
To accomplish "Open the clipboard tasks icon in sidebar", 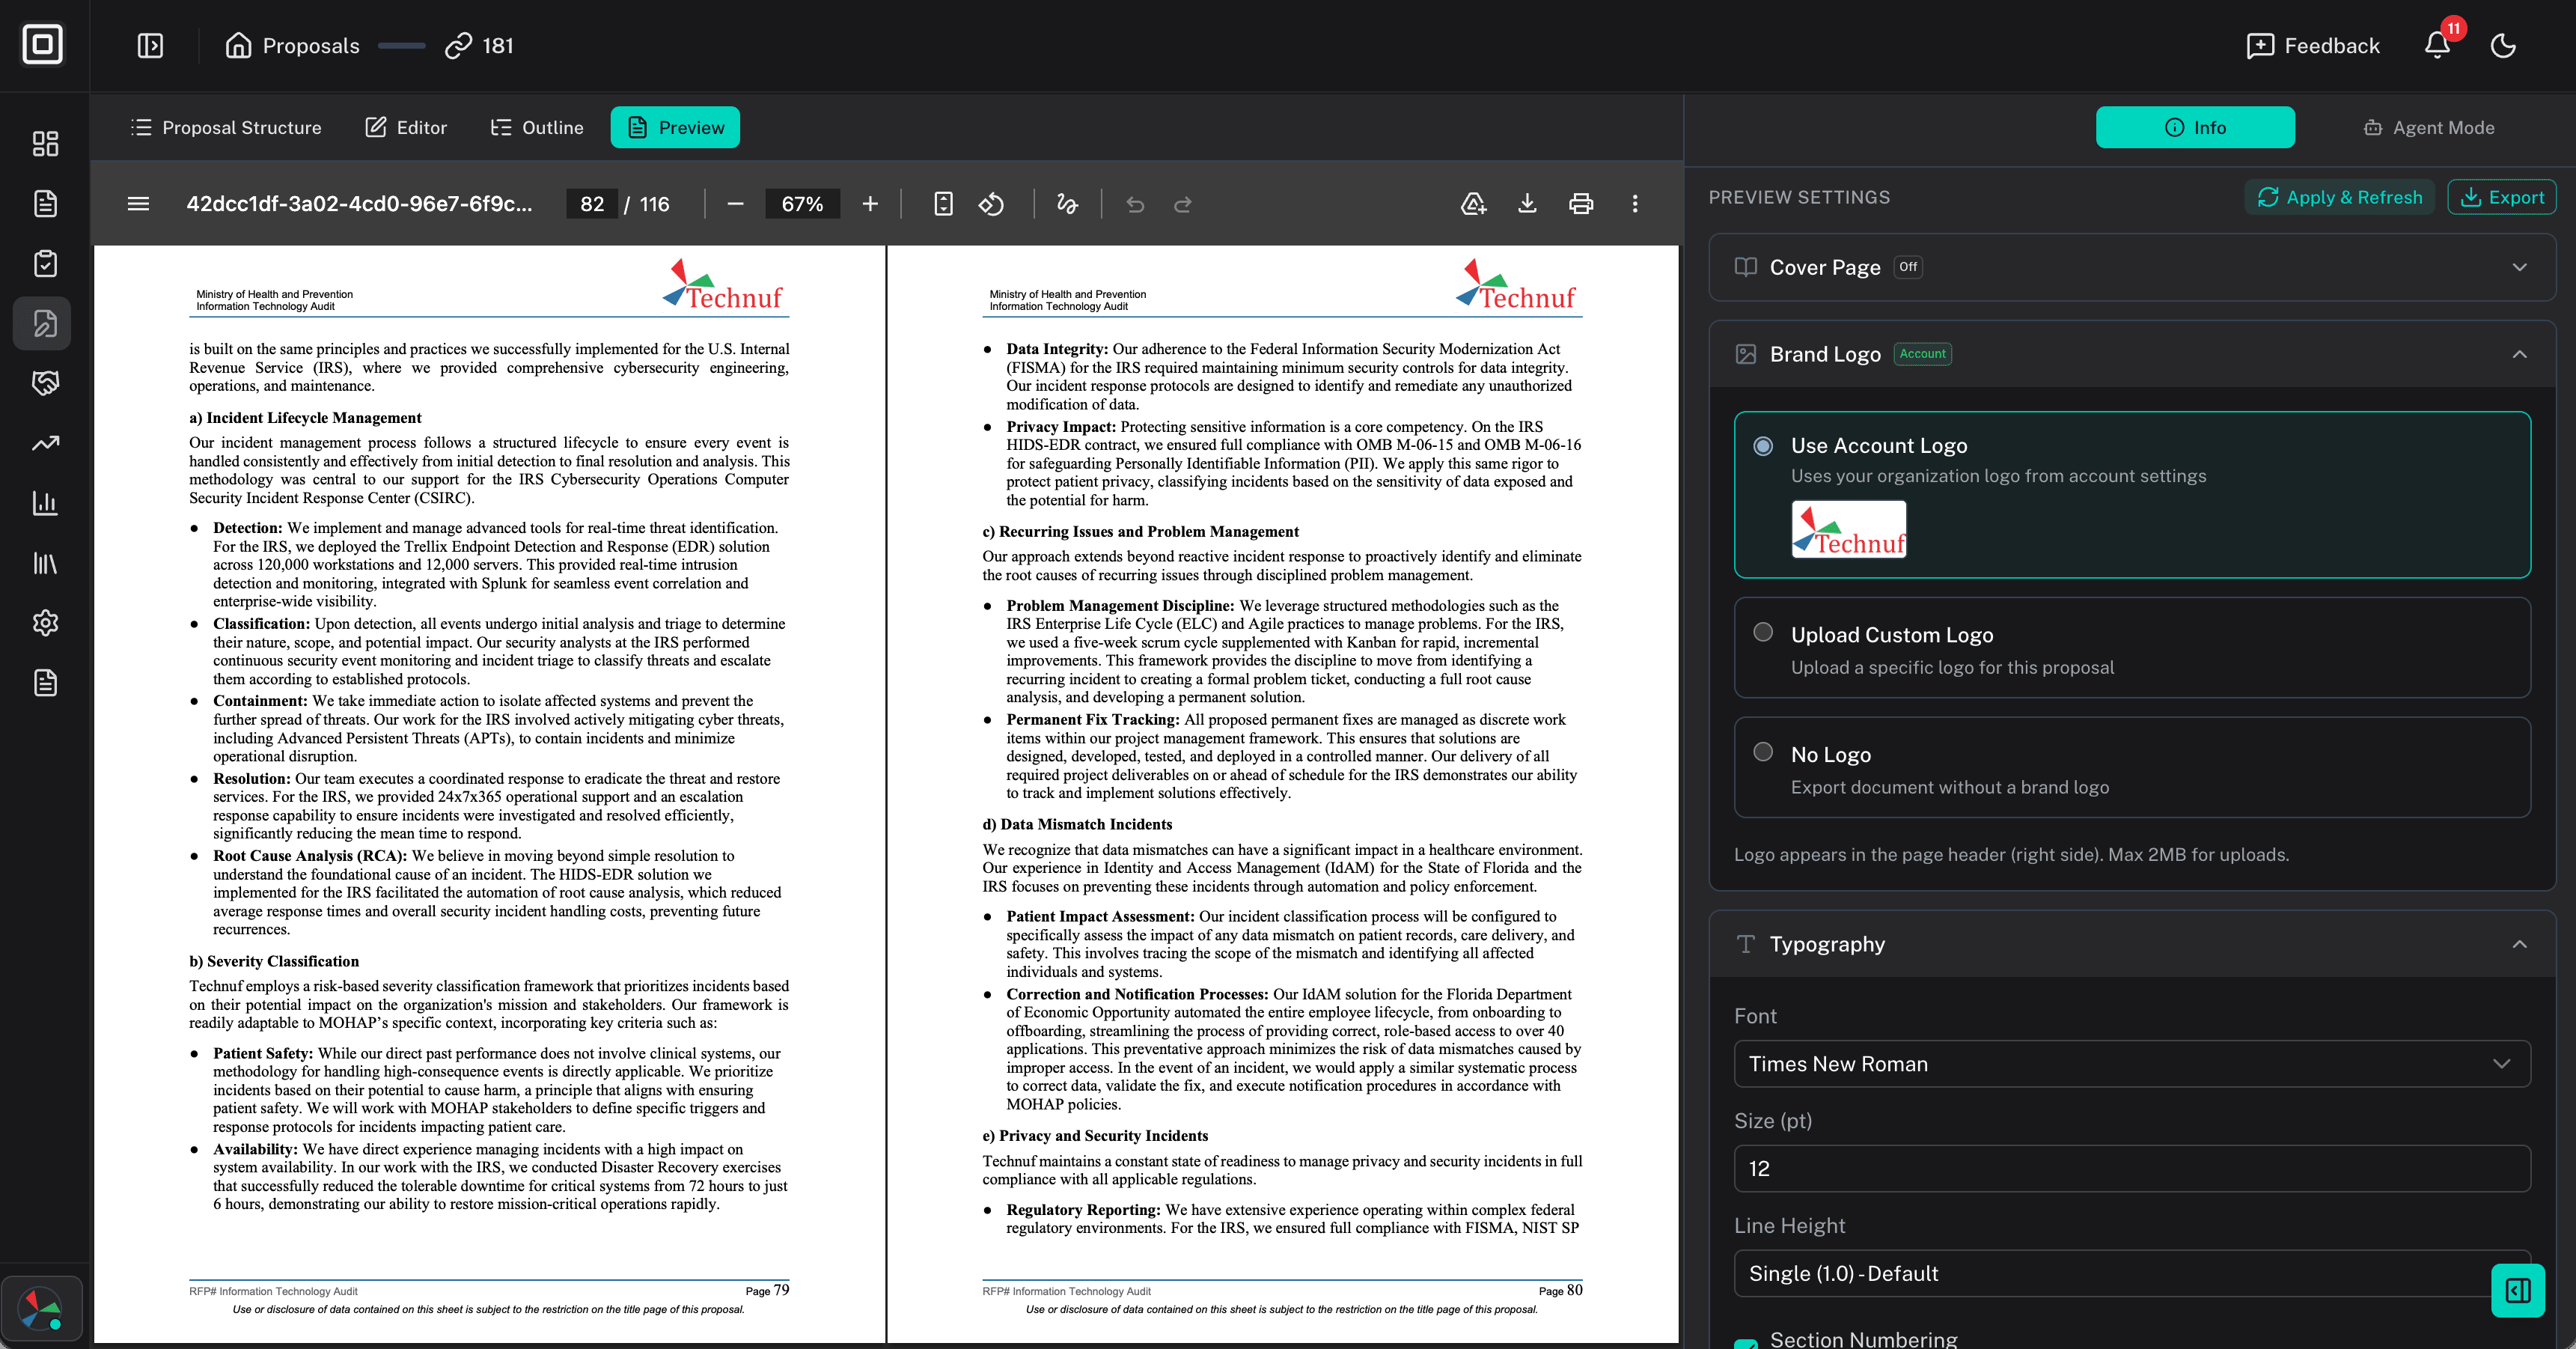I will click(44, 263).
